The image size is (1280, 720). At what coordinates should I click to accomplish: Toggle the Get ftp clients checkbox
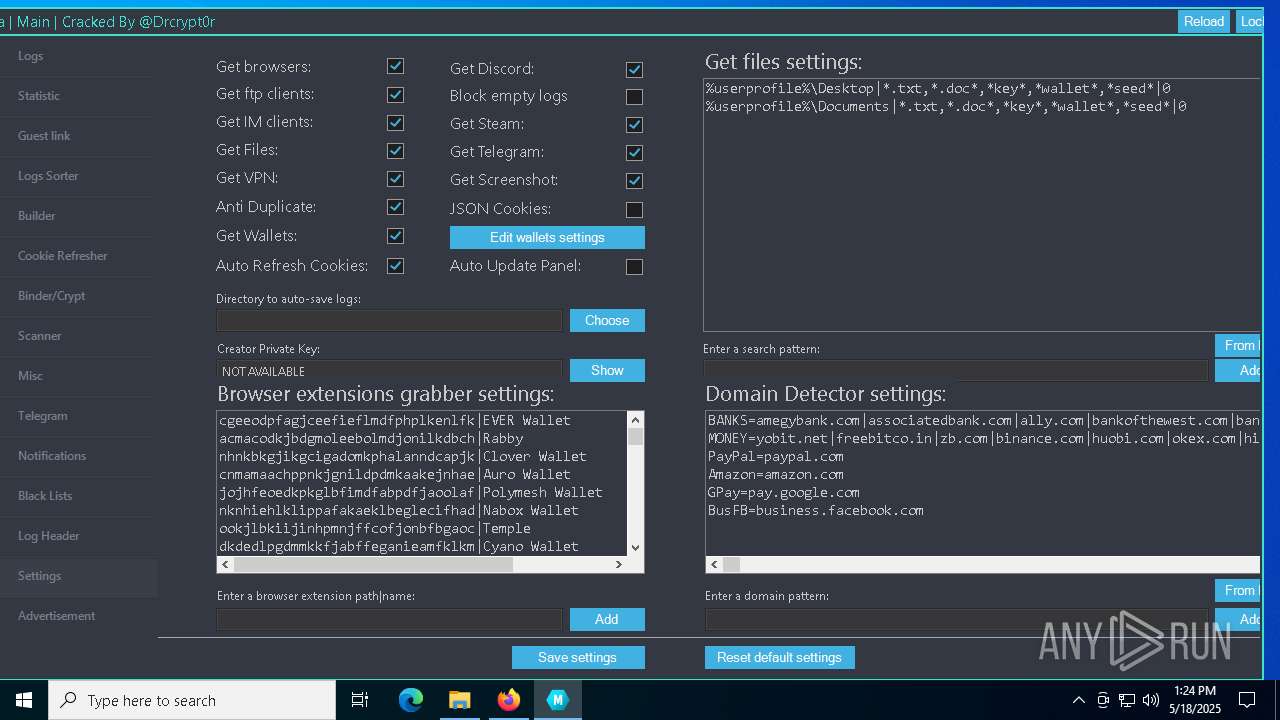pos(395,94)
